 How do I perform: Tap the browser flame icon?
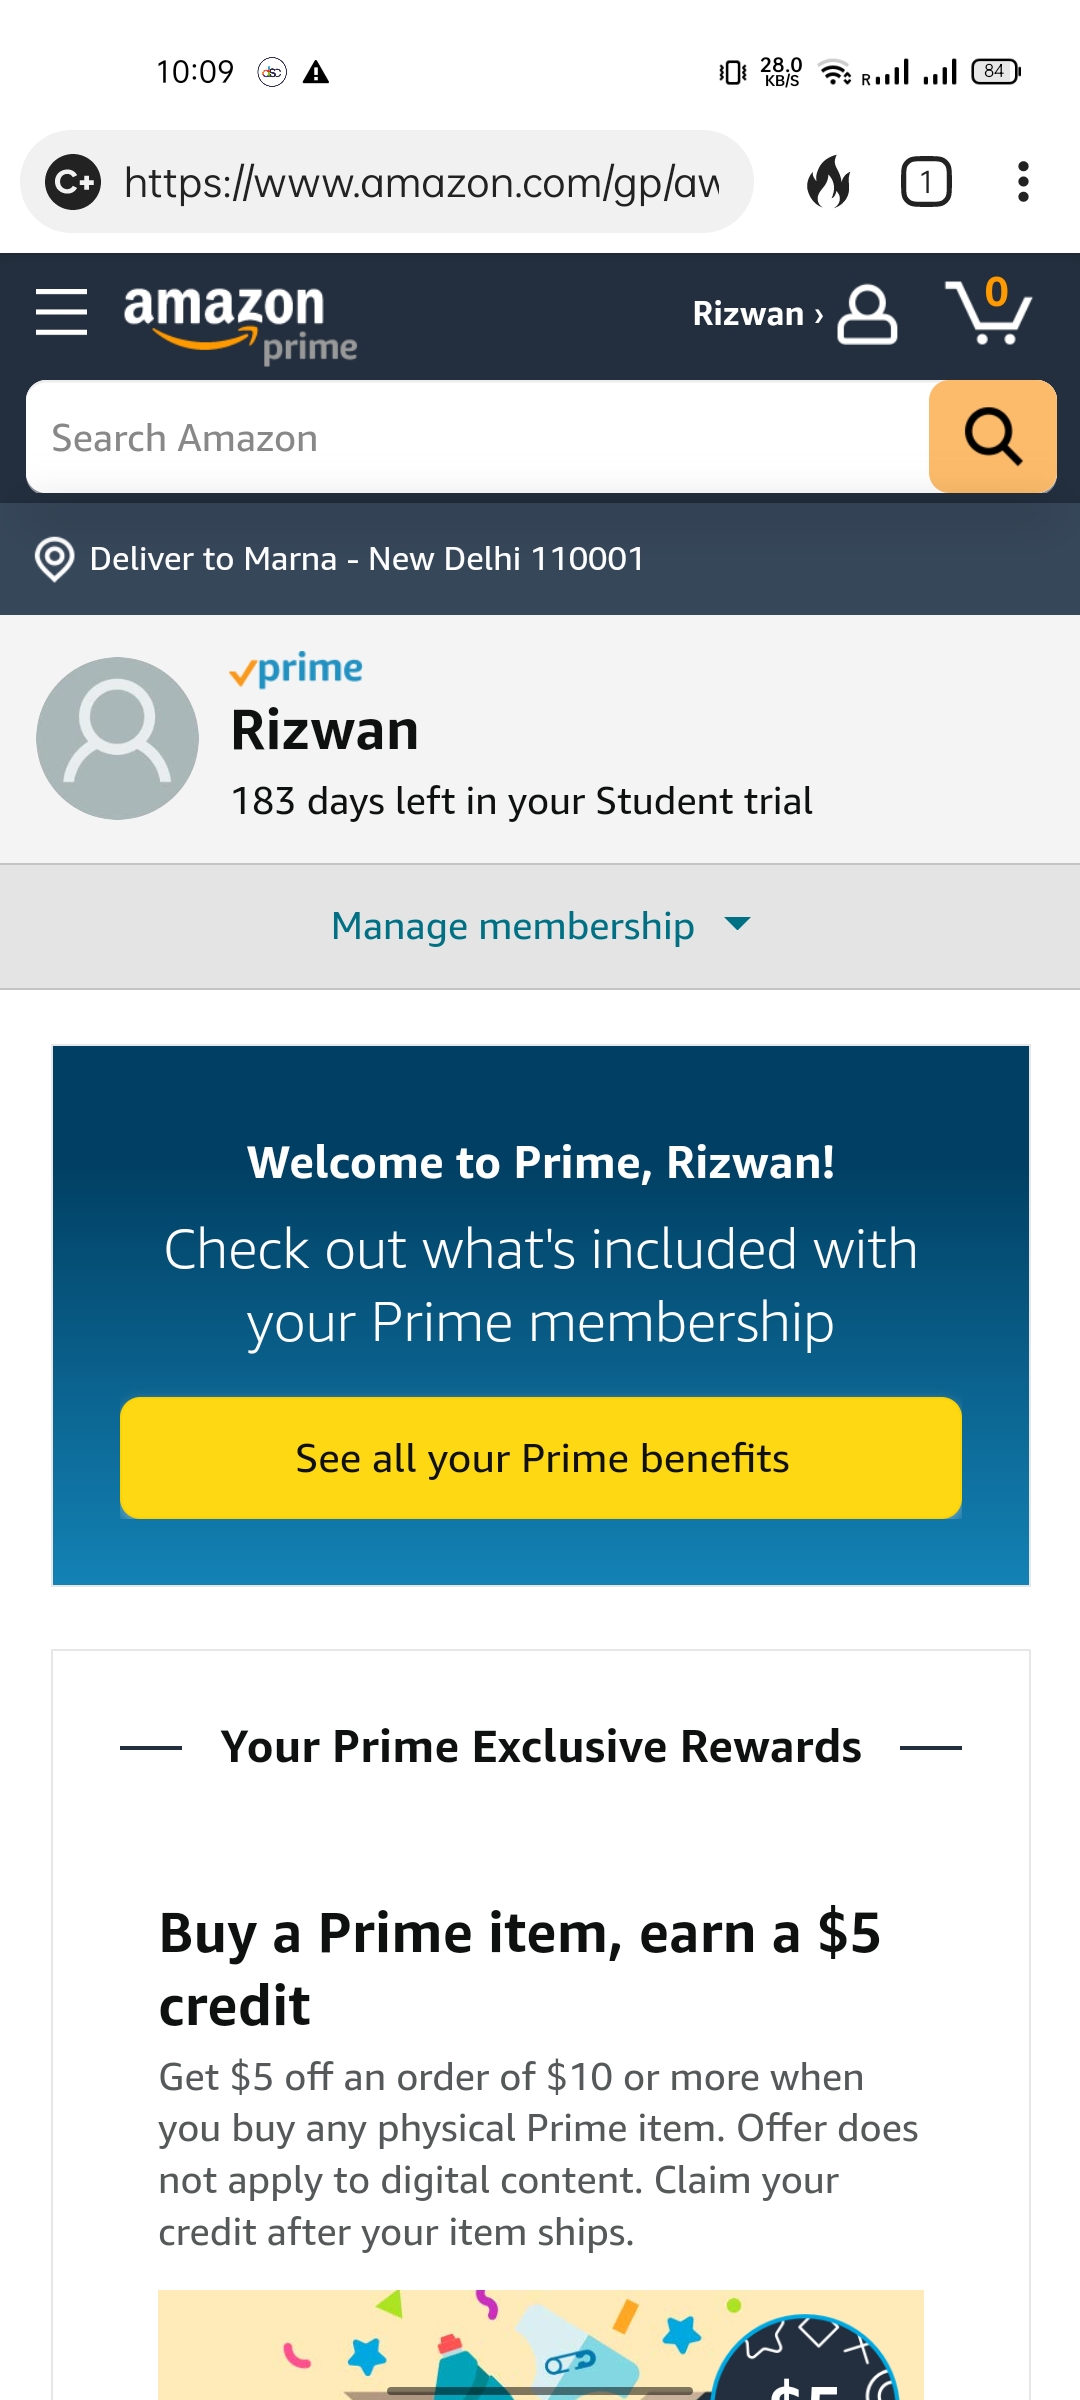pos(828,182)
